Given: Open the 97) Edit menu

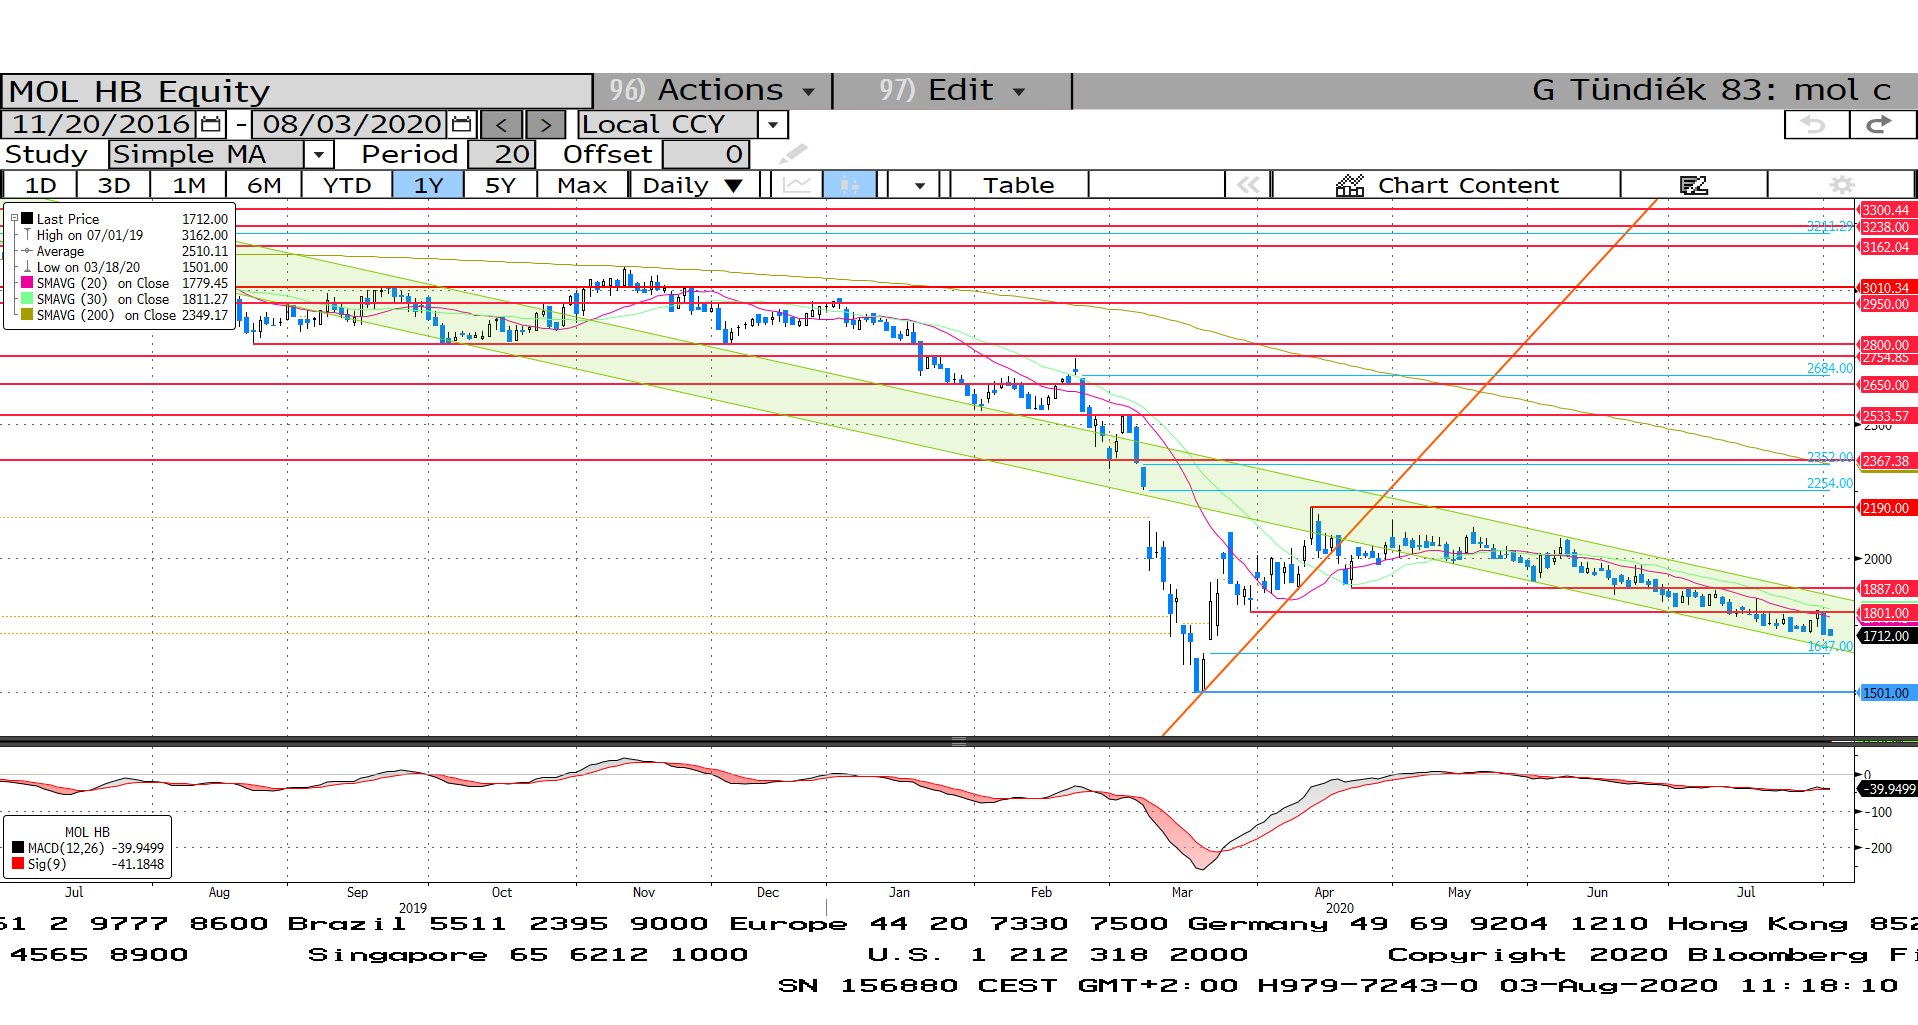Looking at the screenshot, I should pos(951,90).
